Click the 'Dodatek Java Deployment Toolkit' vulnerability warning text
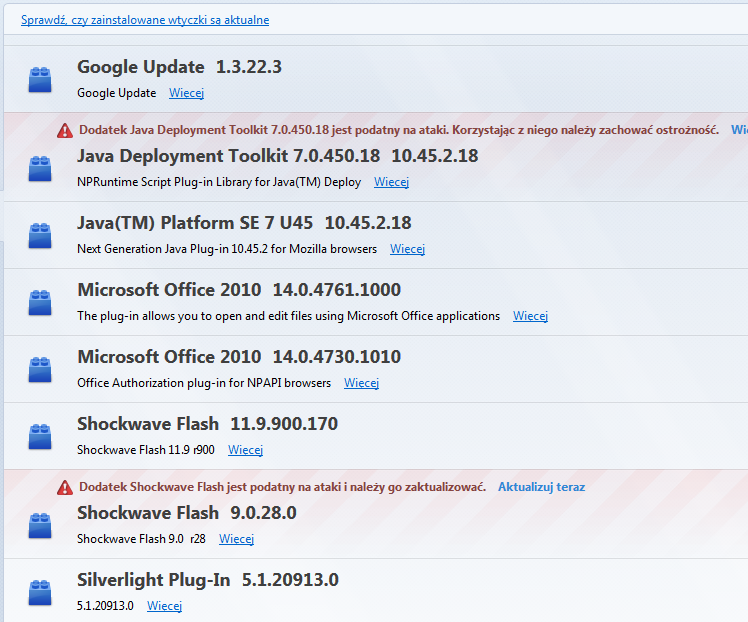The image size is (748, 622). point(399,130)
